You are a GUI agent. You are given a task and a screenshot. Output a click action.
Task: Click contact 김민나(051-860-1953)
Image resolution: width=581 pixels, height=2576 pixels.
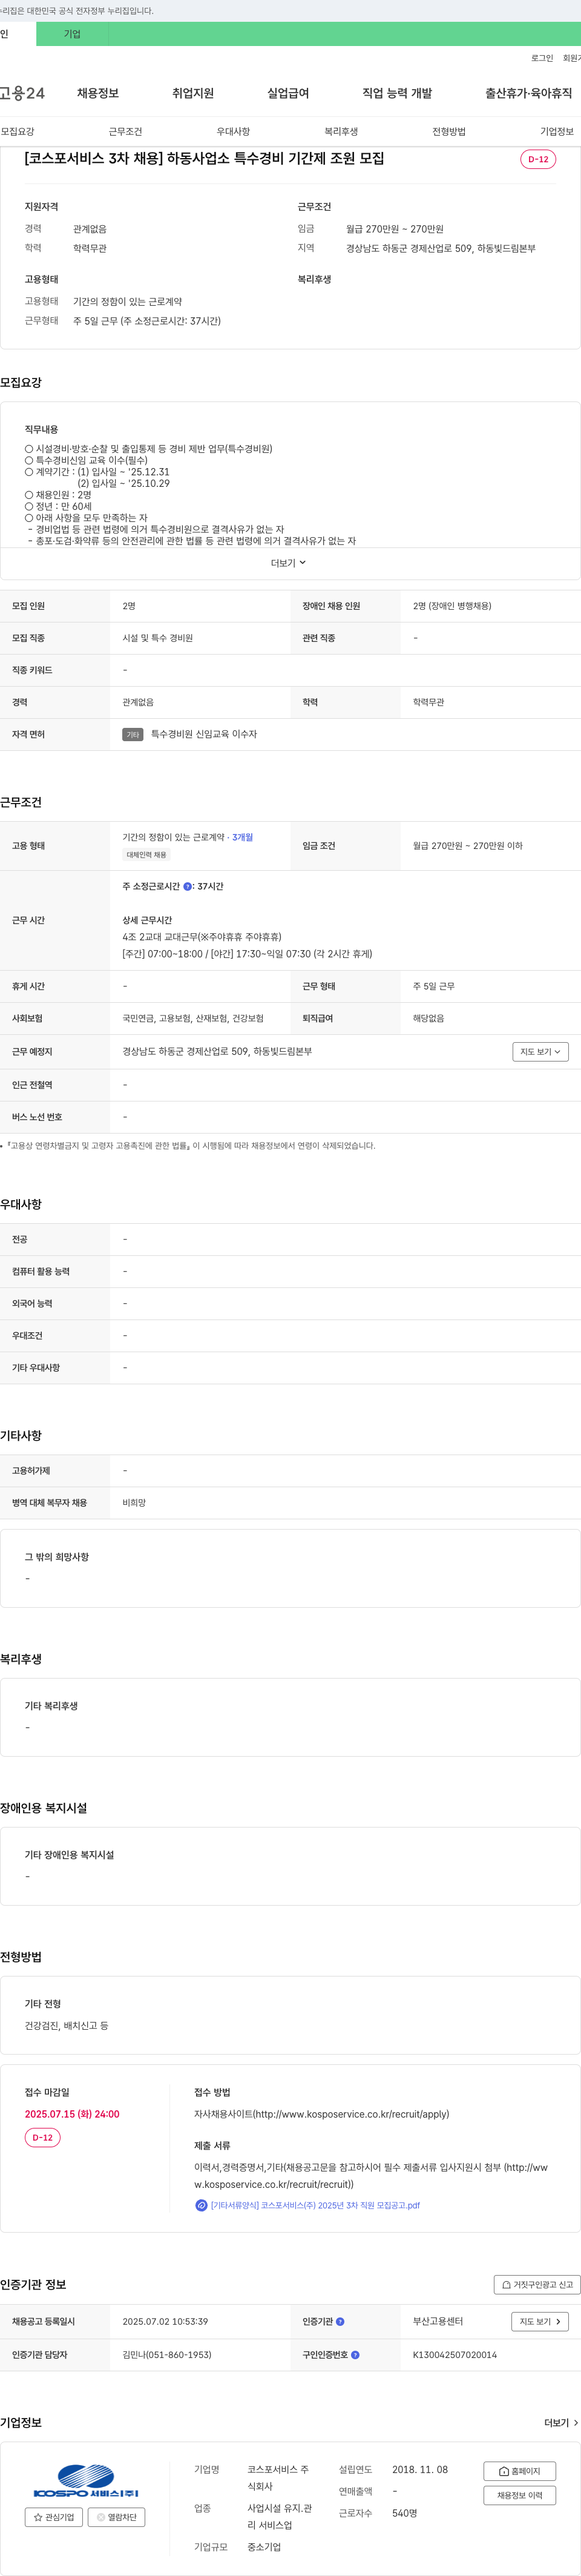click(167, 2354)
